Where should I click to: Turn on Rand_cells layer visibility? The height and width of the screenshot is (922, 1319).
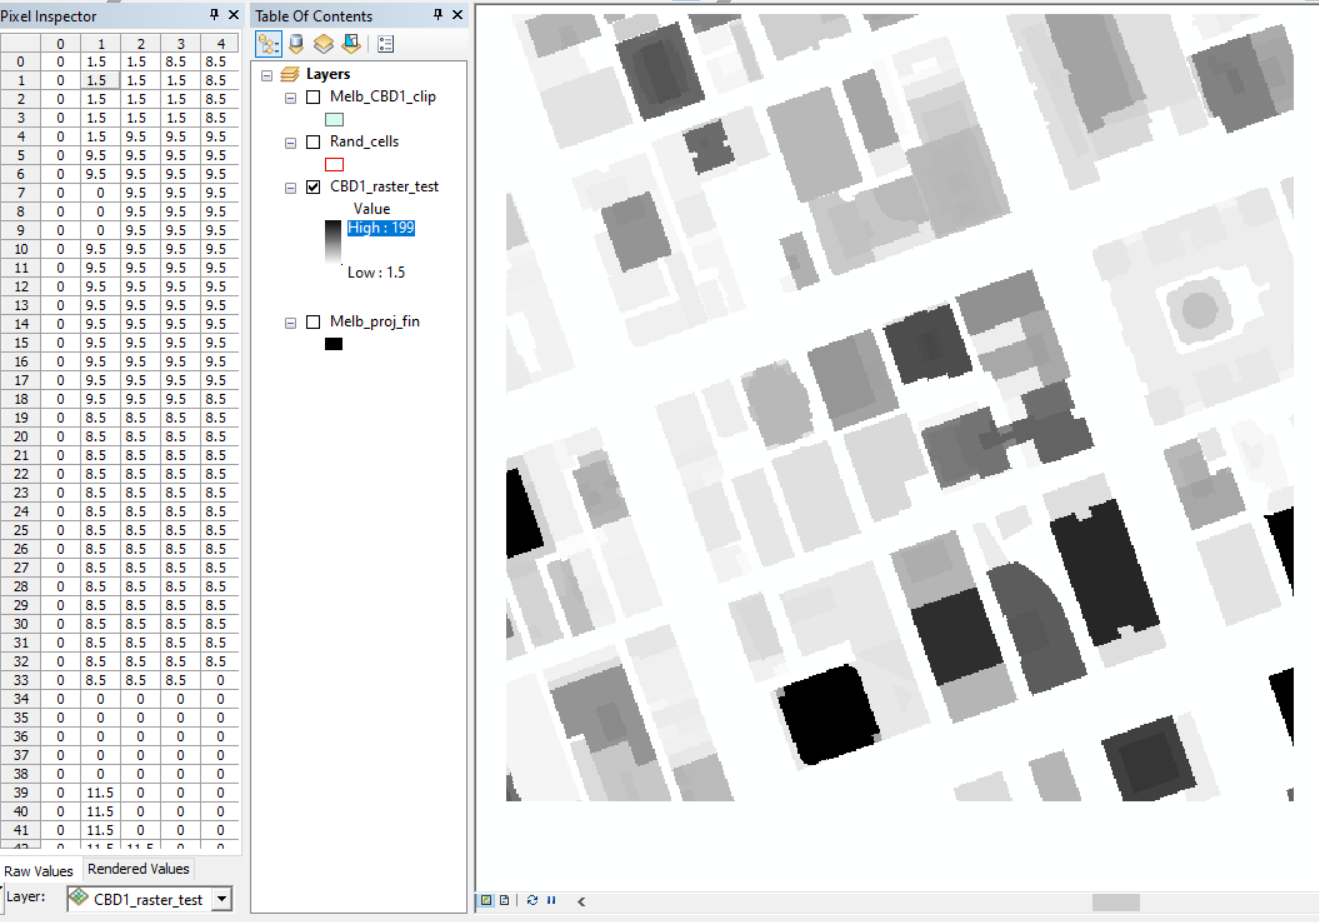(313, 142)
